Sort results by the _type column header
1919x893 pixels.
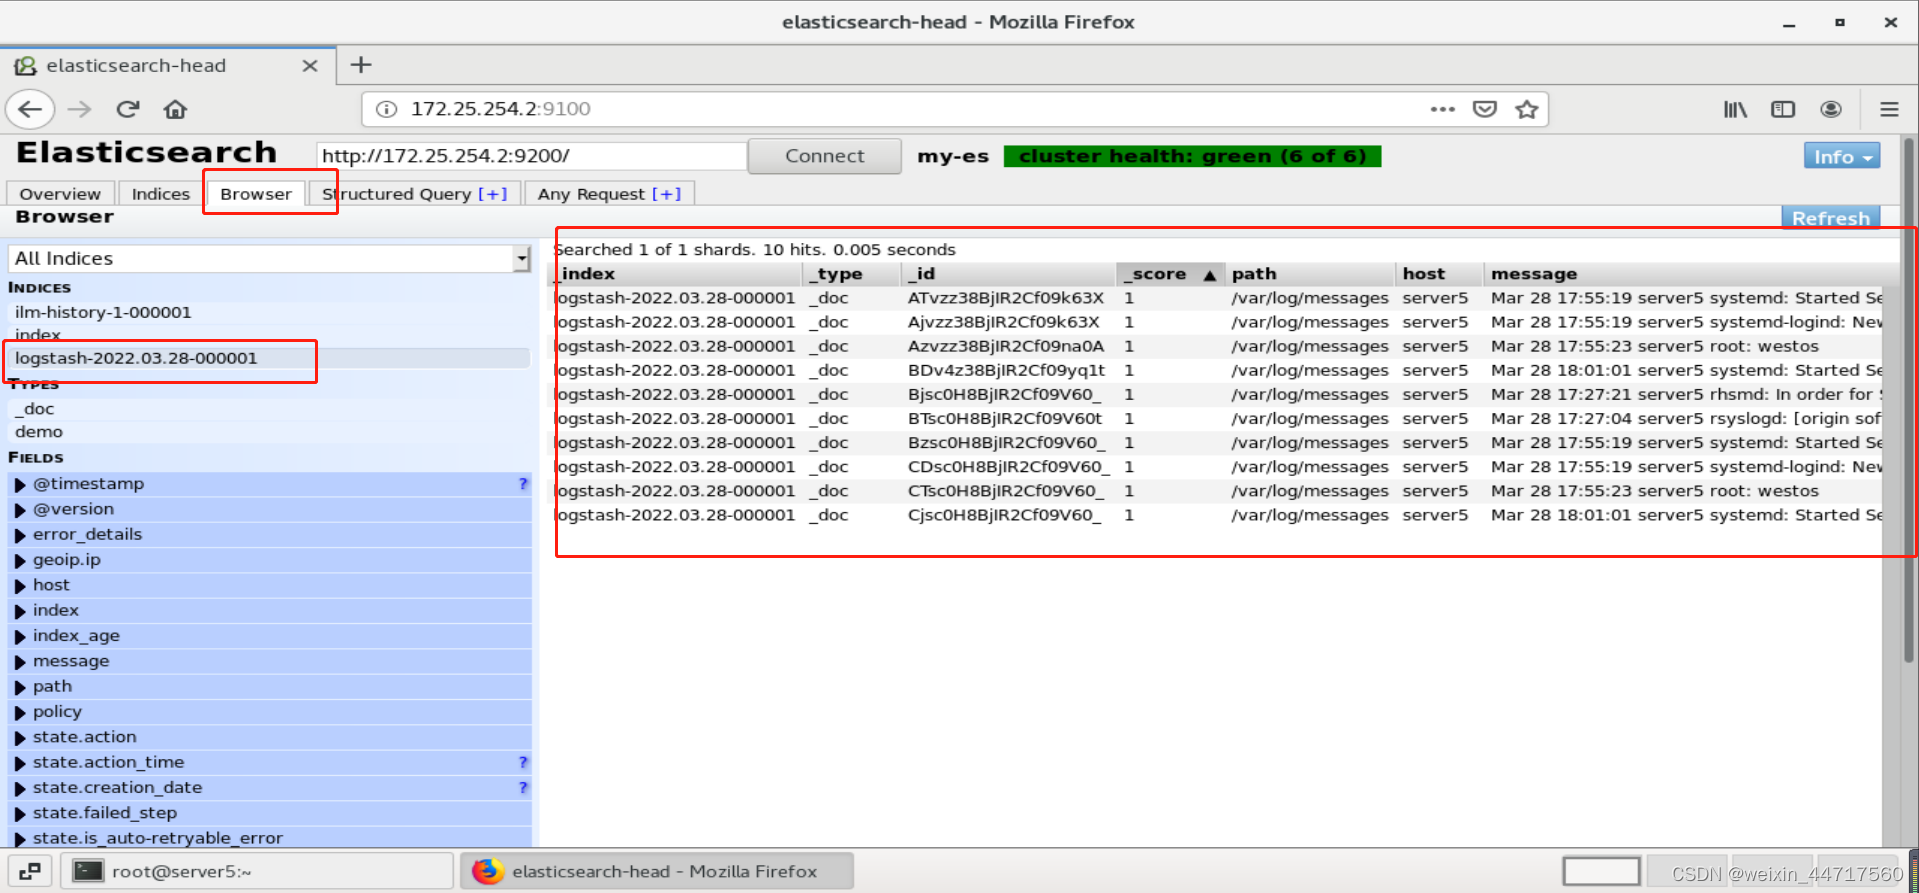click(851, 274)
